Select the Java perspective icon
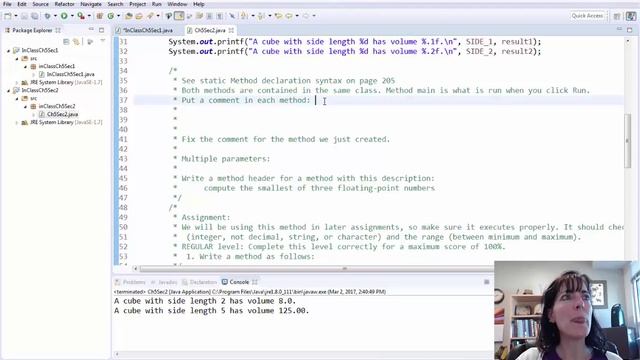Viewport: 640px width, 360px height. (x=631, y=16)
